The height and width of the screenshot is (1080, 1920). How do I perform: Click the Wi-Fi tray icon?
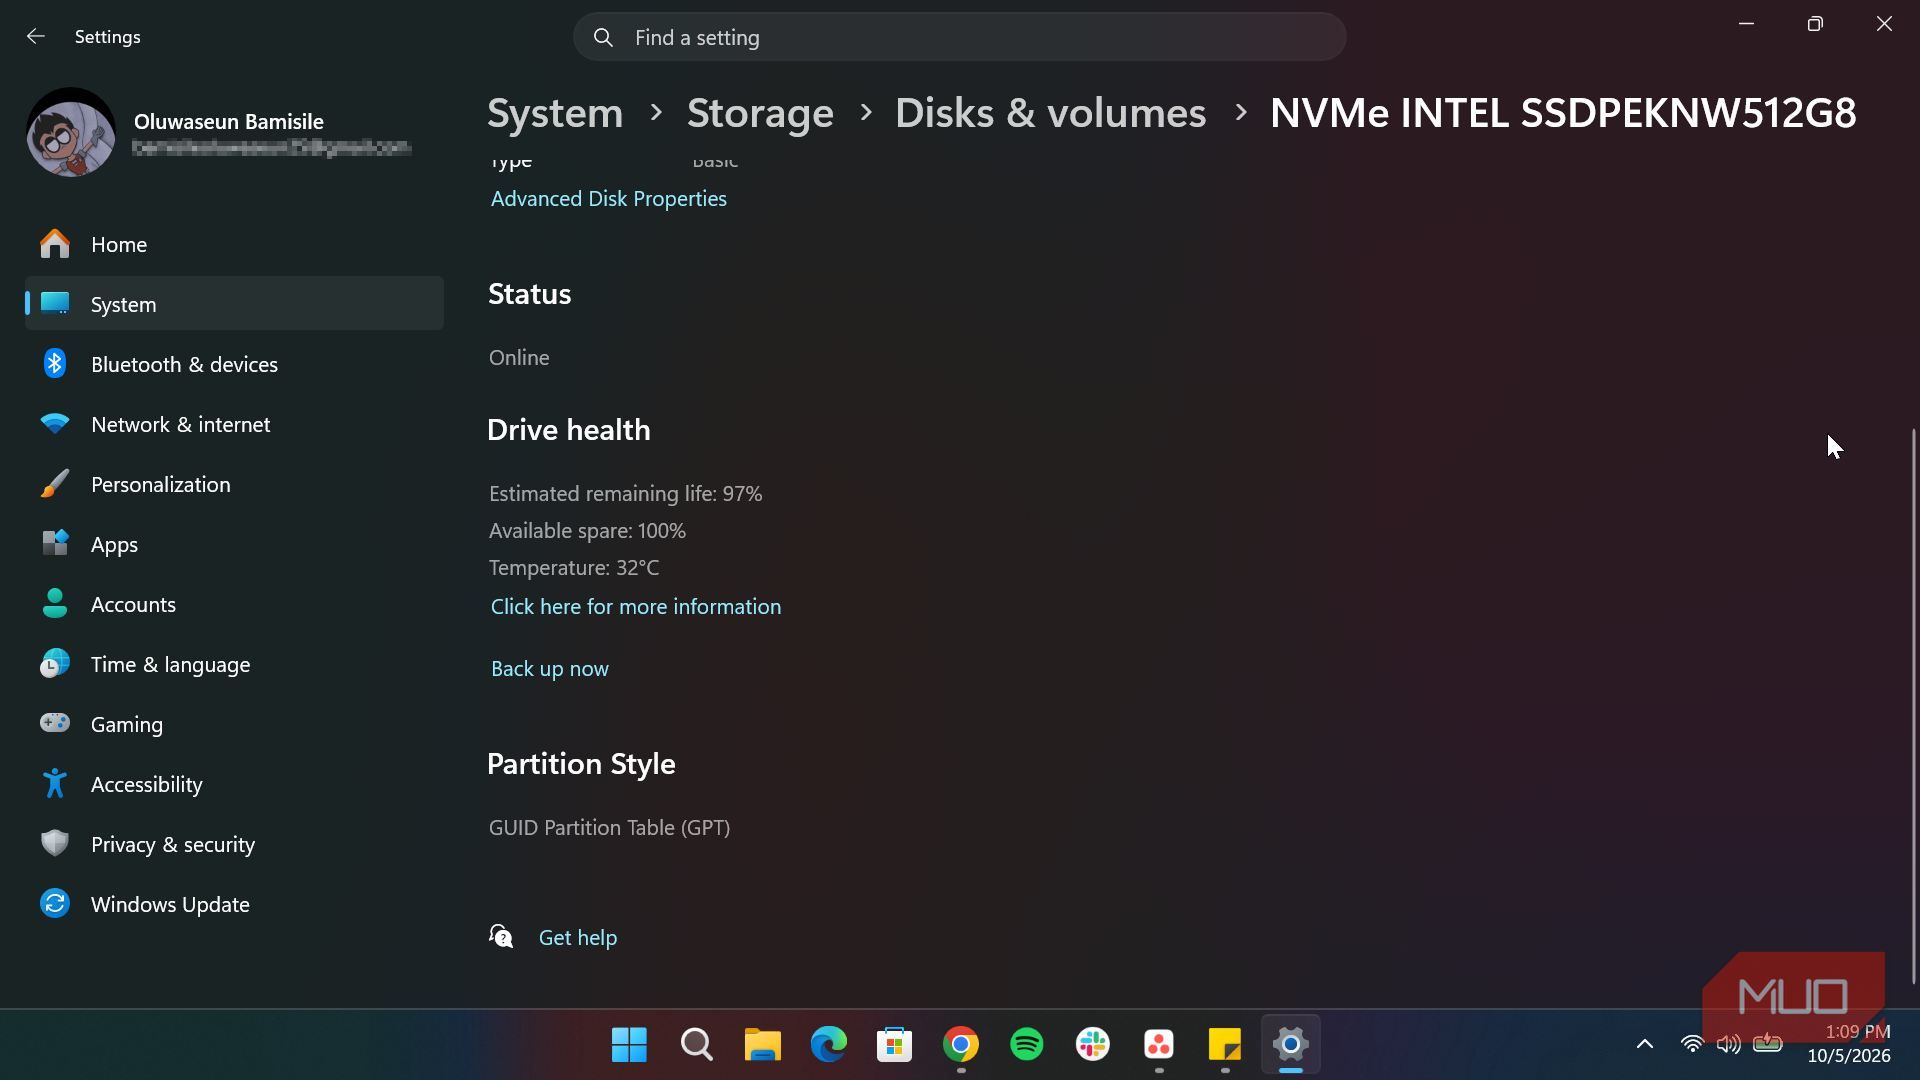point(1692,1045)
